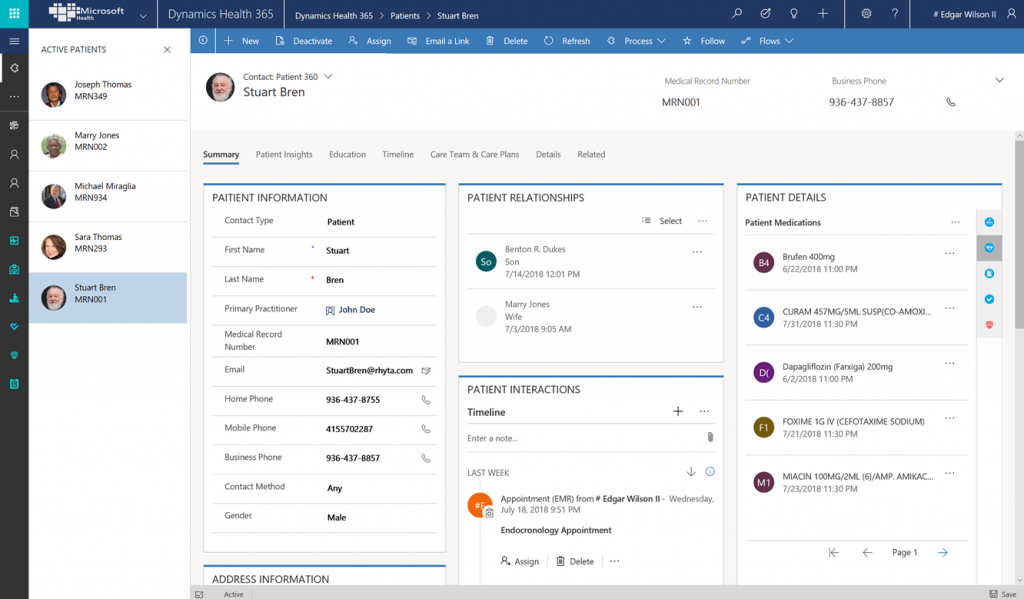This screenshot has height=599, width=1024.
Task: Expand the Contact: Patient 360 form selector
Action: [x=328, y=75]
